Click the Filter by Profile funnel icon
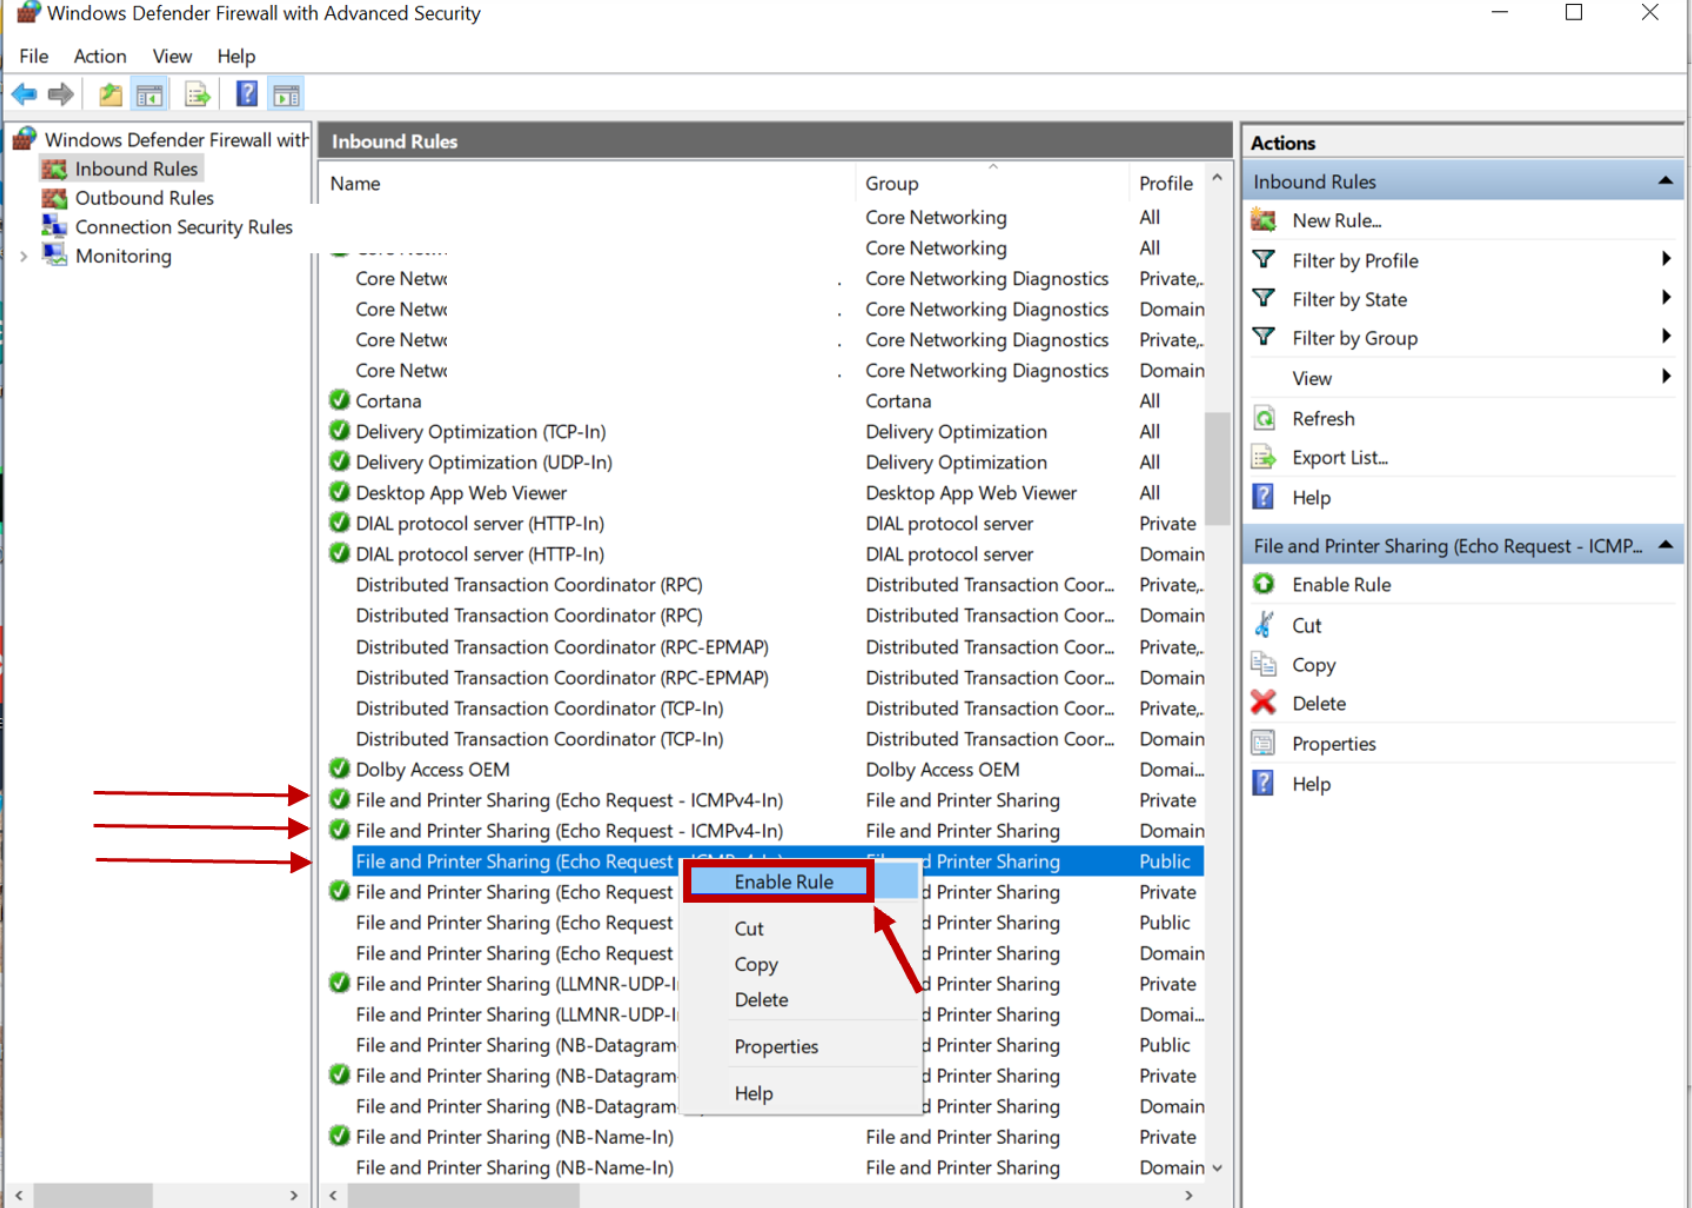The image size is (1692, 1208). click(1264, 260)
